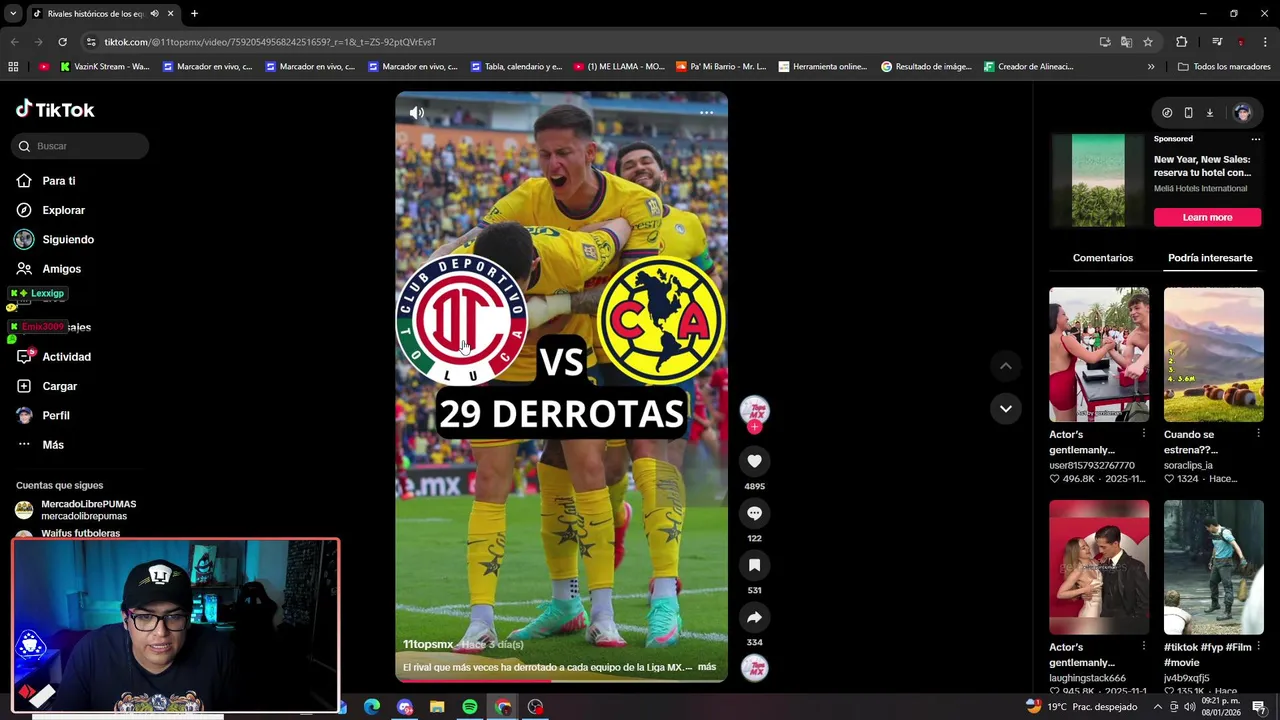
Task: Click the video progress bar
Action: [x=561, y=681]
